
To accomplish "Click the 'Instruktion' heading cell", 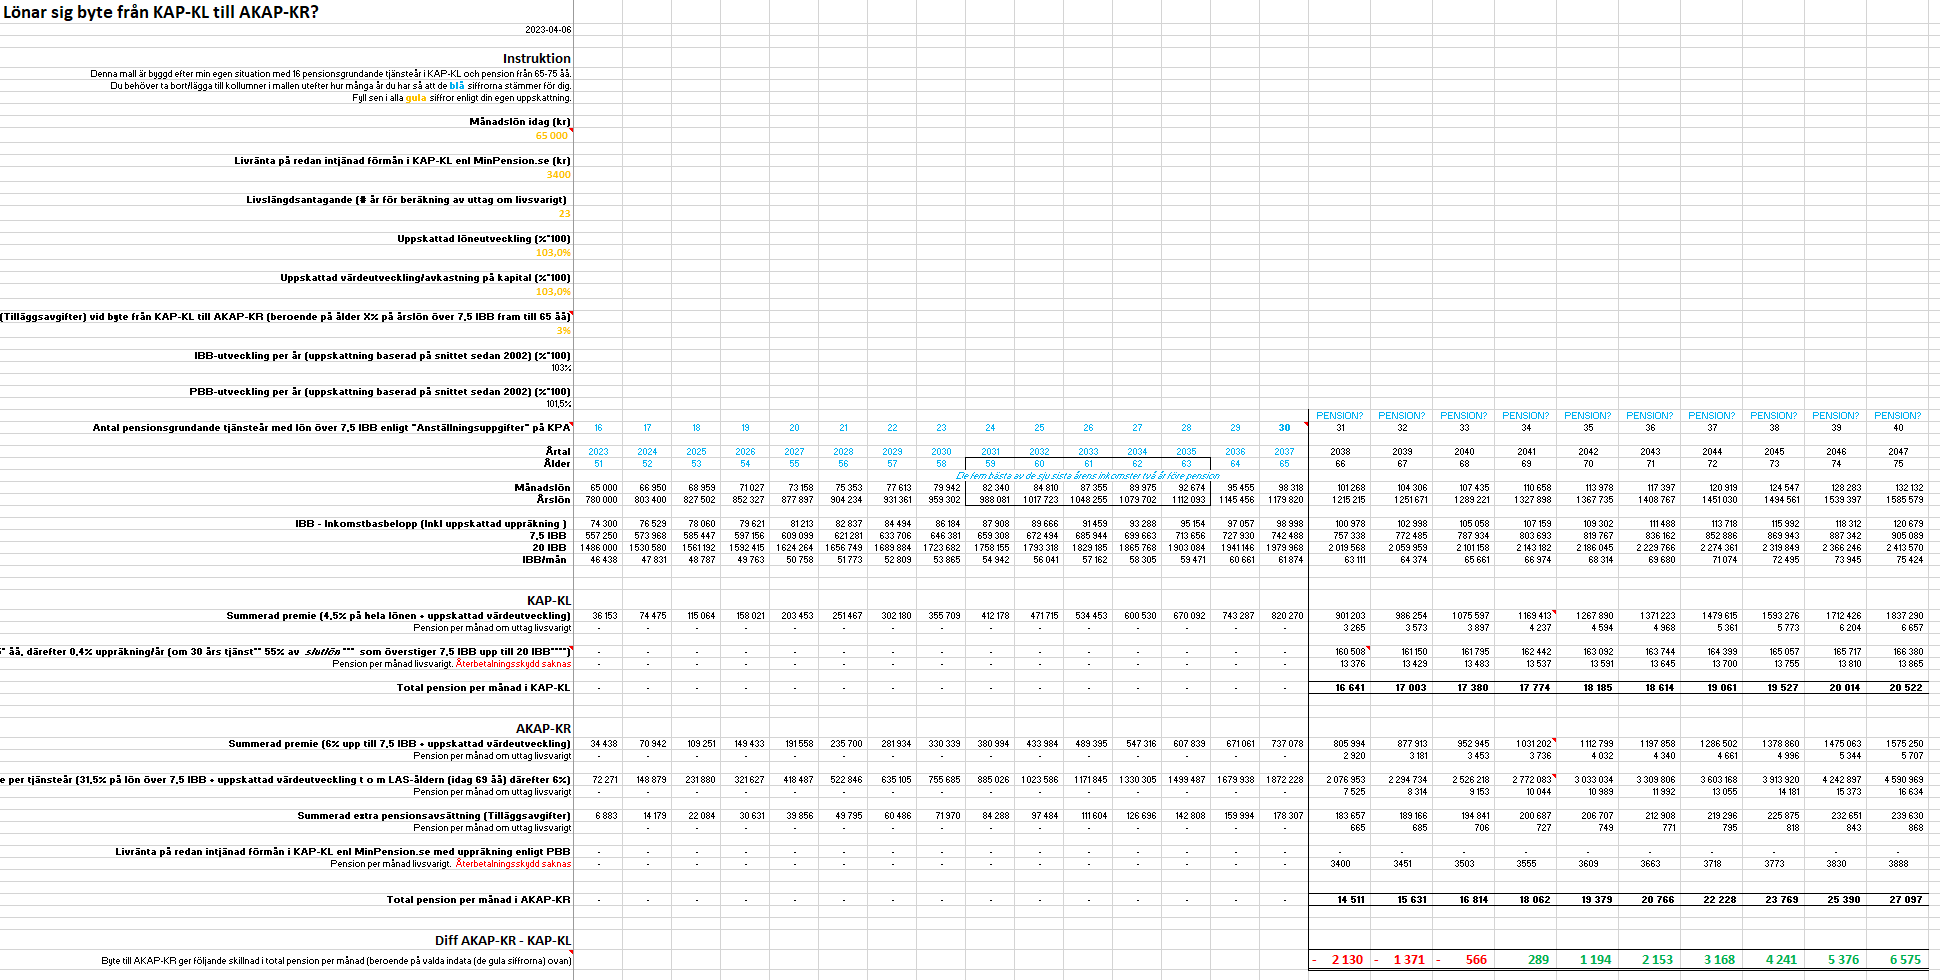I will click(x=536, y=59).
